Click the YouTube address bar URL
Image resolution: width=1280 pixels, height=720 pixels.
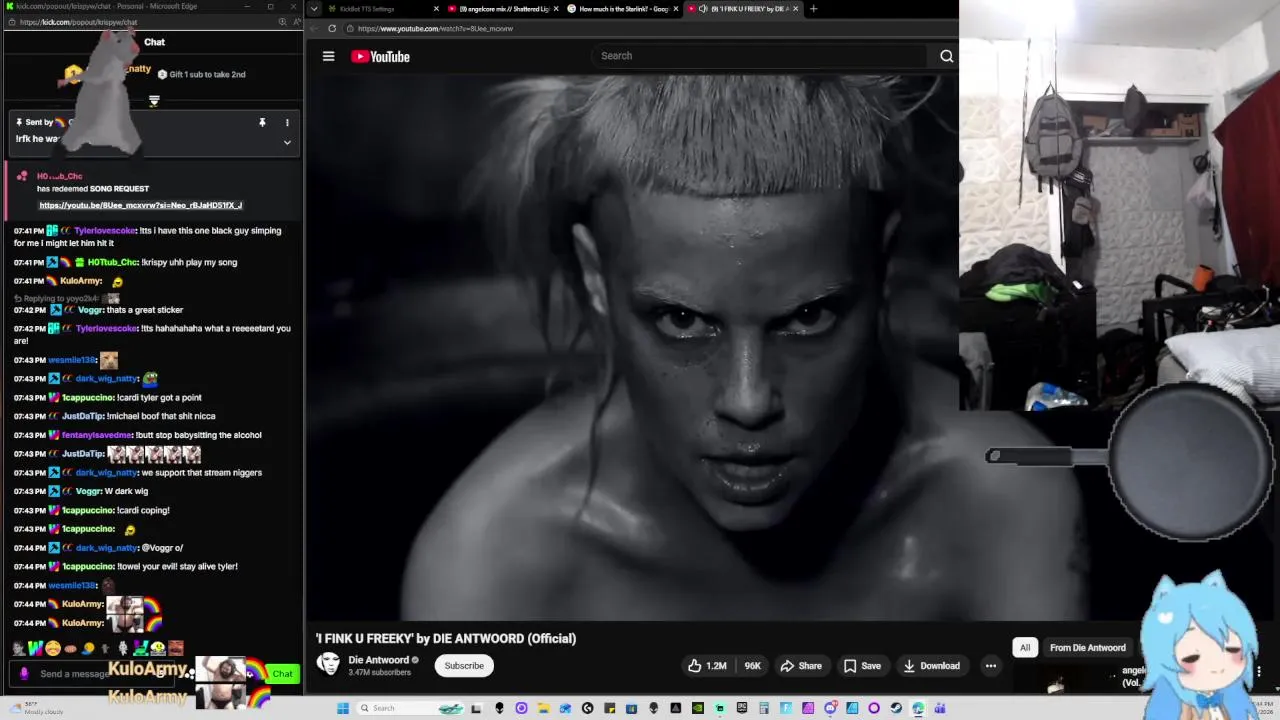coord(435,28)
